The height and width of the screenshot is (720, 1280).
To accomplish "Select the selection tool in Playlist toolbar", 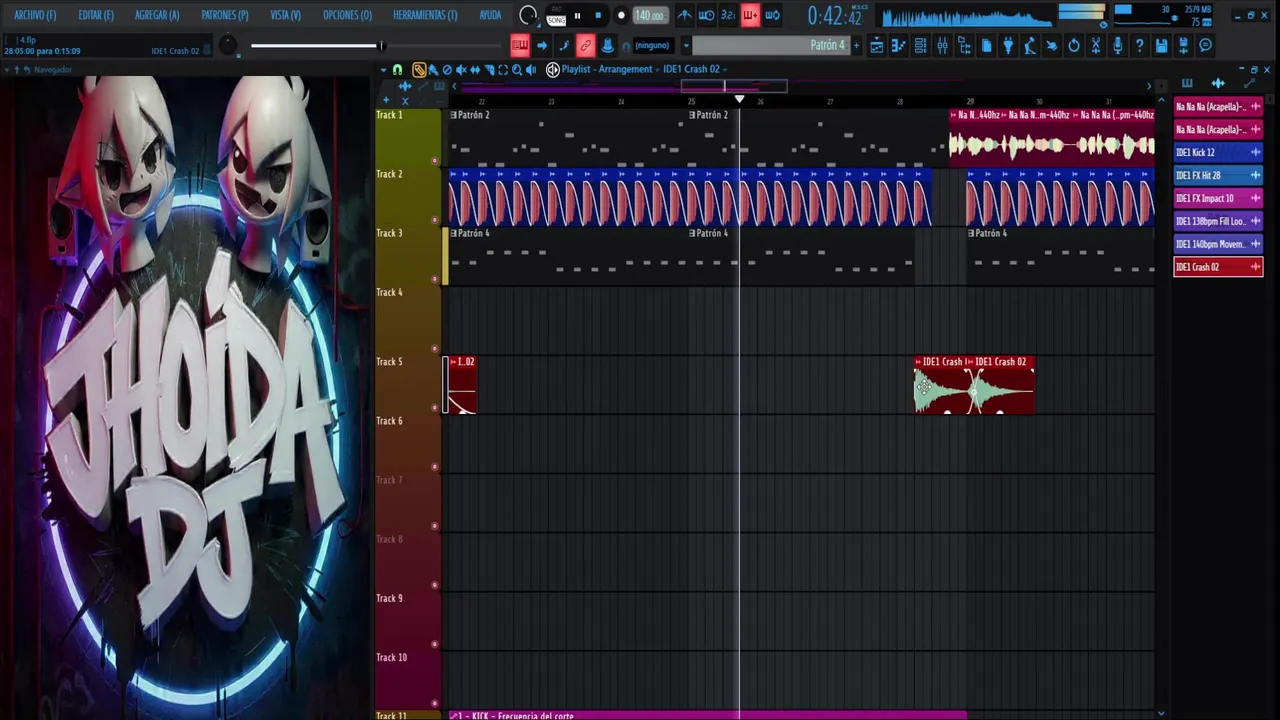I will [503, 69].
